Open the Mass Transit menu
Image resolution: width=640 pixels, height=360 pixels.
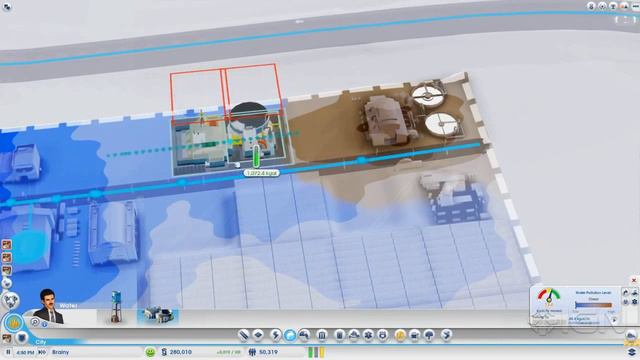point(415,335)
